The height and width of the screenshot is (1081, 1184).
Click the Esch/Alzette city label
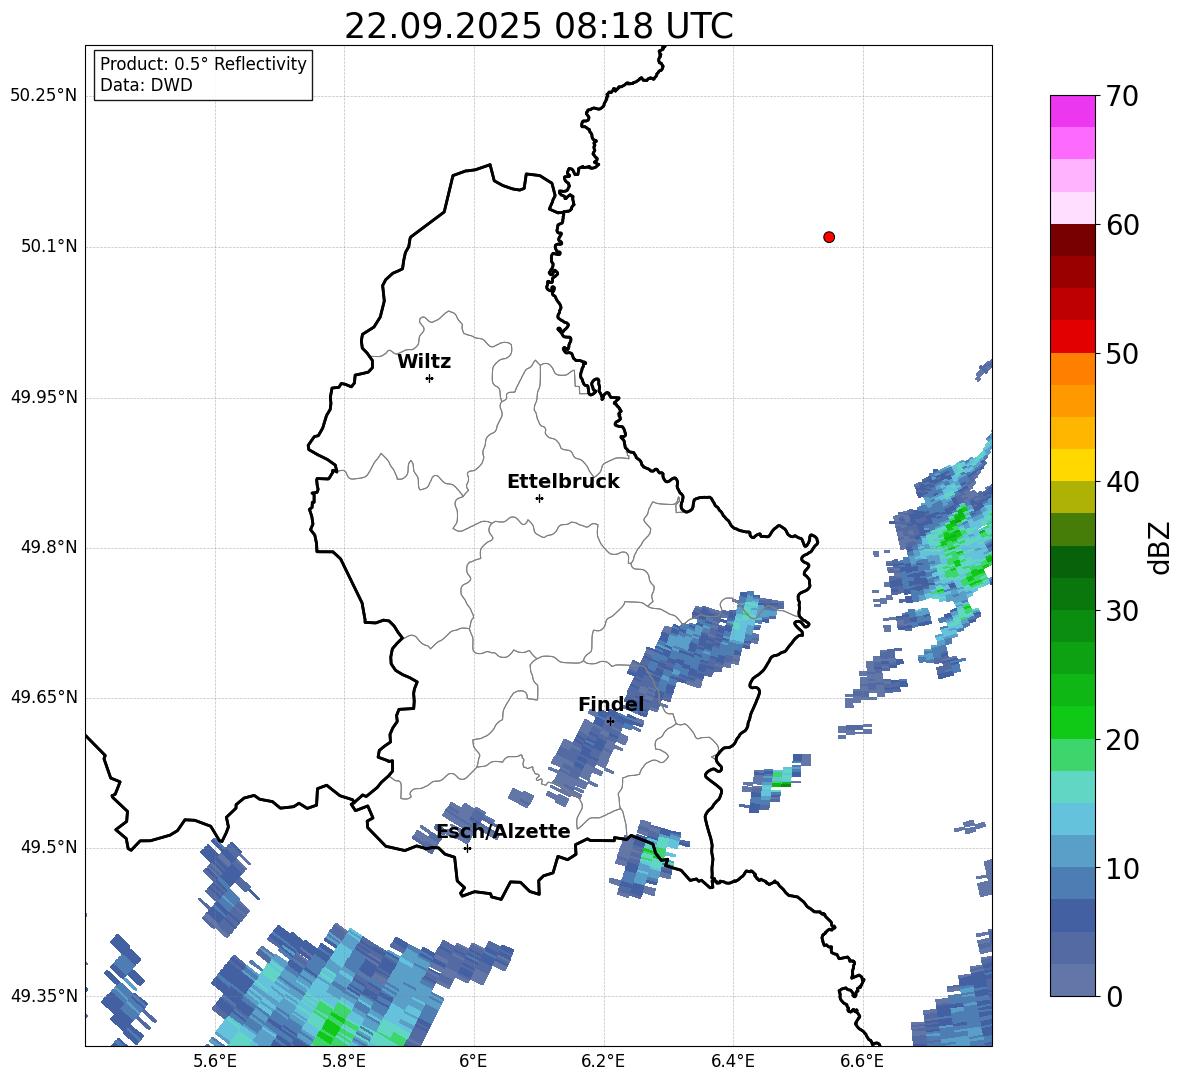click(x=503, y=831)
